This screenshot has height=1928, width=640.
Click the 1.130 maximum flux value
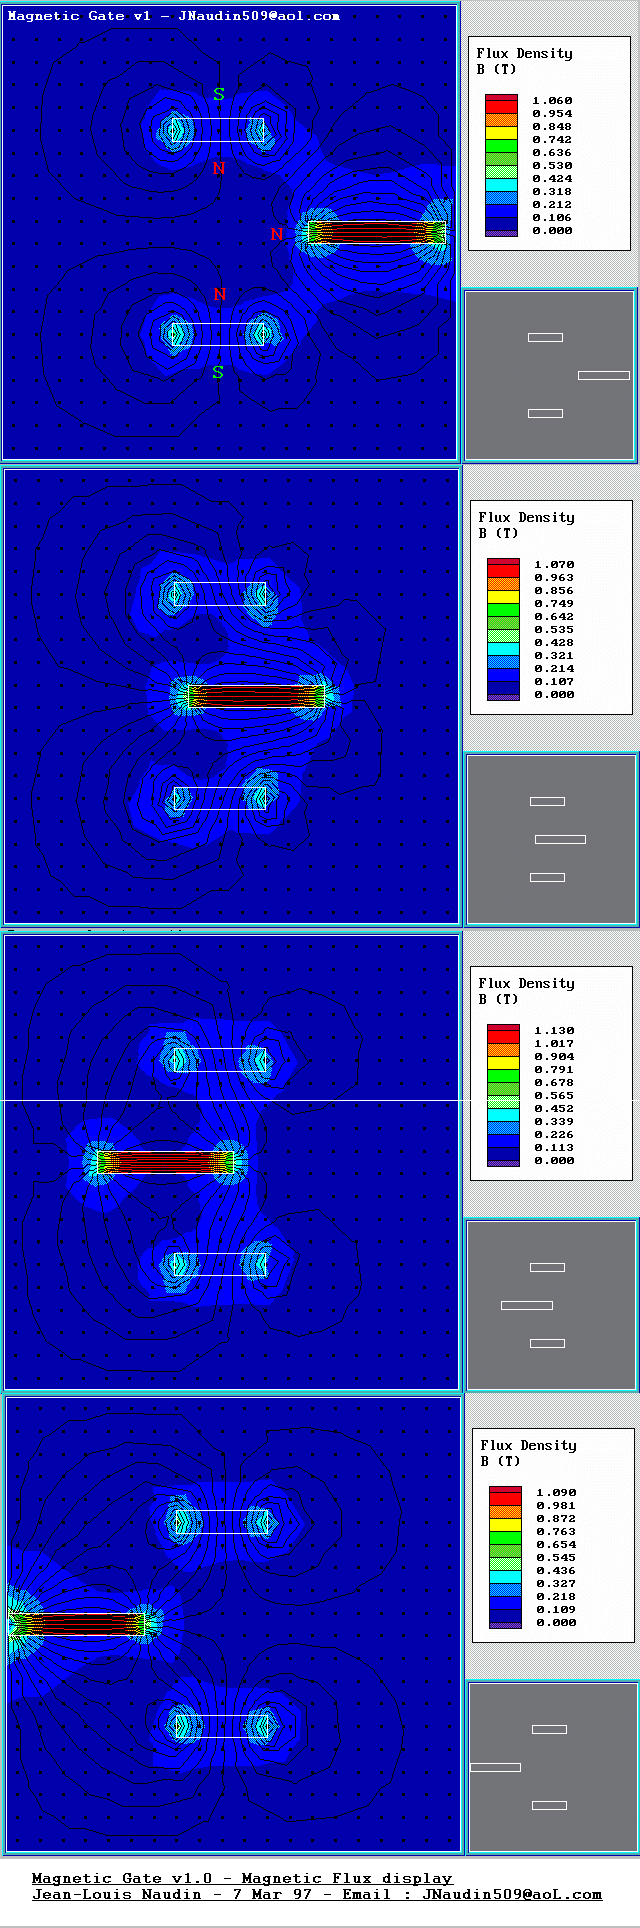click(554, 1031)
